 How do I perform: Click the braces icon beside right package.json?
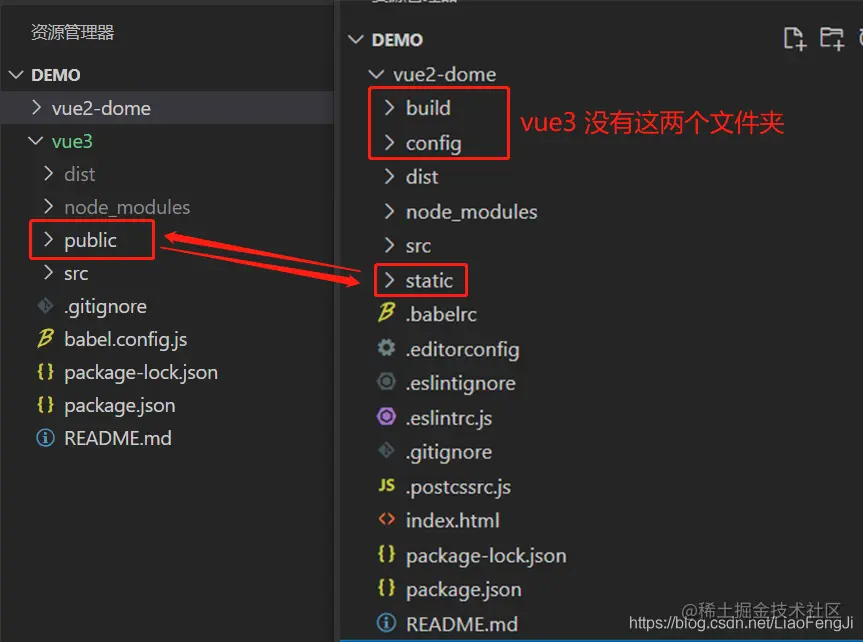tap(386, 588)
